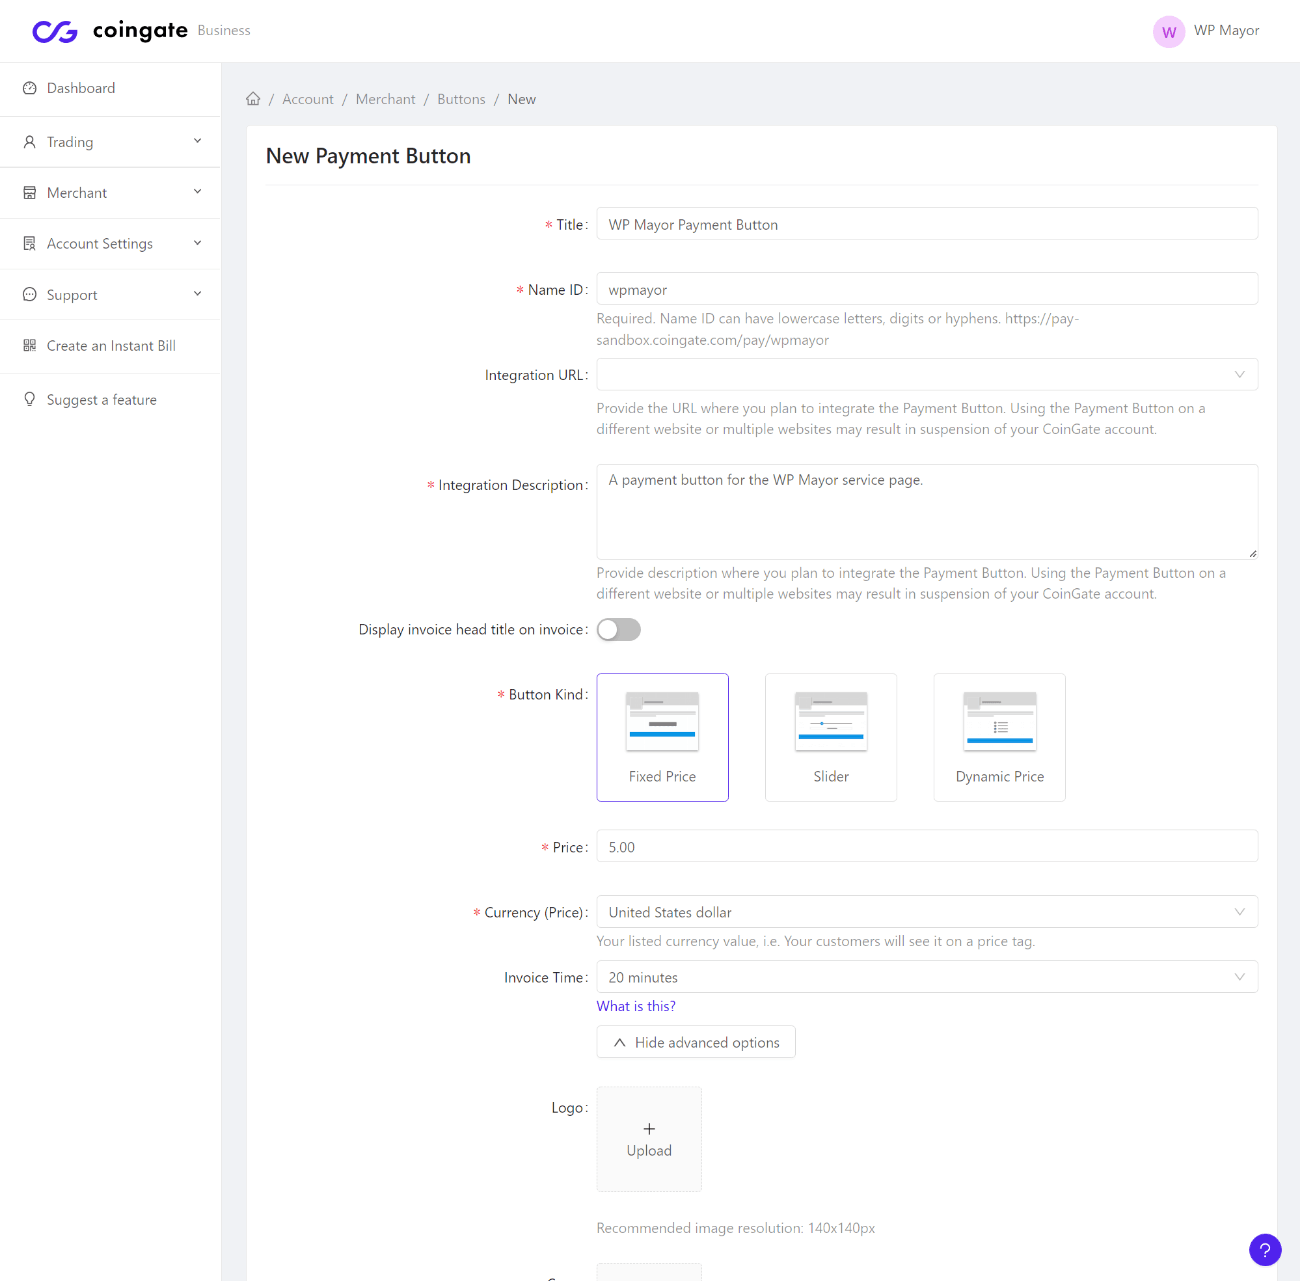1300x1281 pixels.
Task: Click the Suggest a feature lightbulb icon
Action: (x=30, y=400)
